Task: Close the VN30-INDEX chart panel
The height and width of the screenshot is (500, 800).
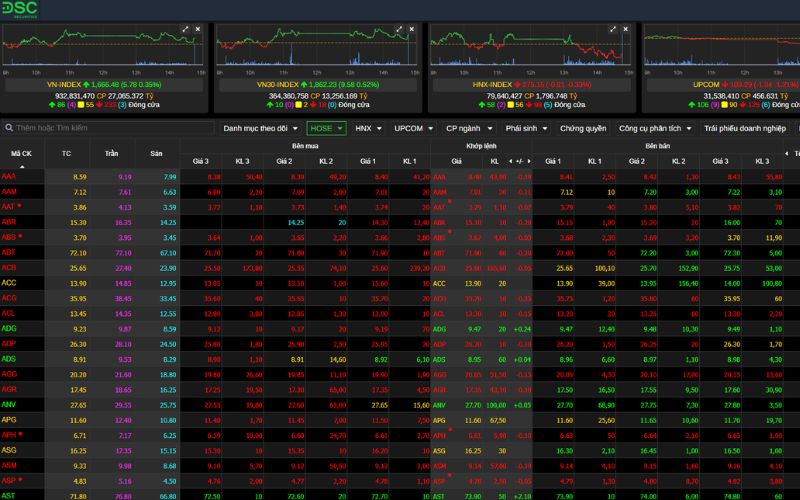Action: 412,30
